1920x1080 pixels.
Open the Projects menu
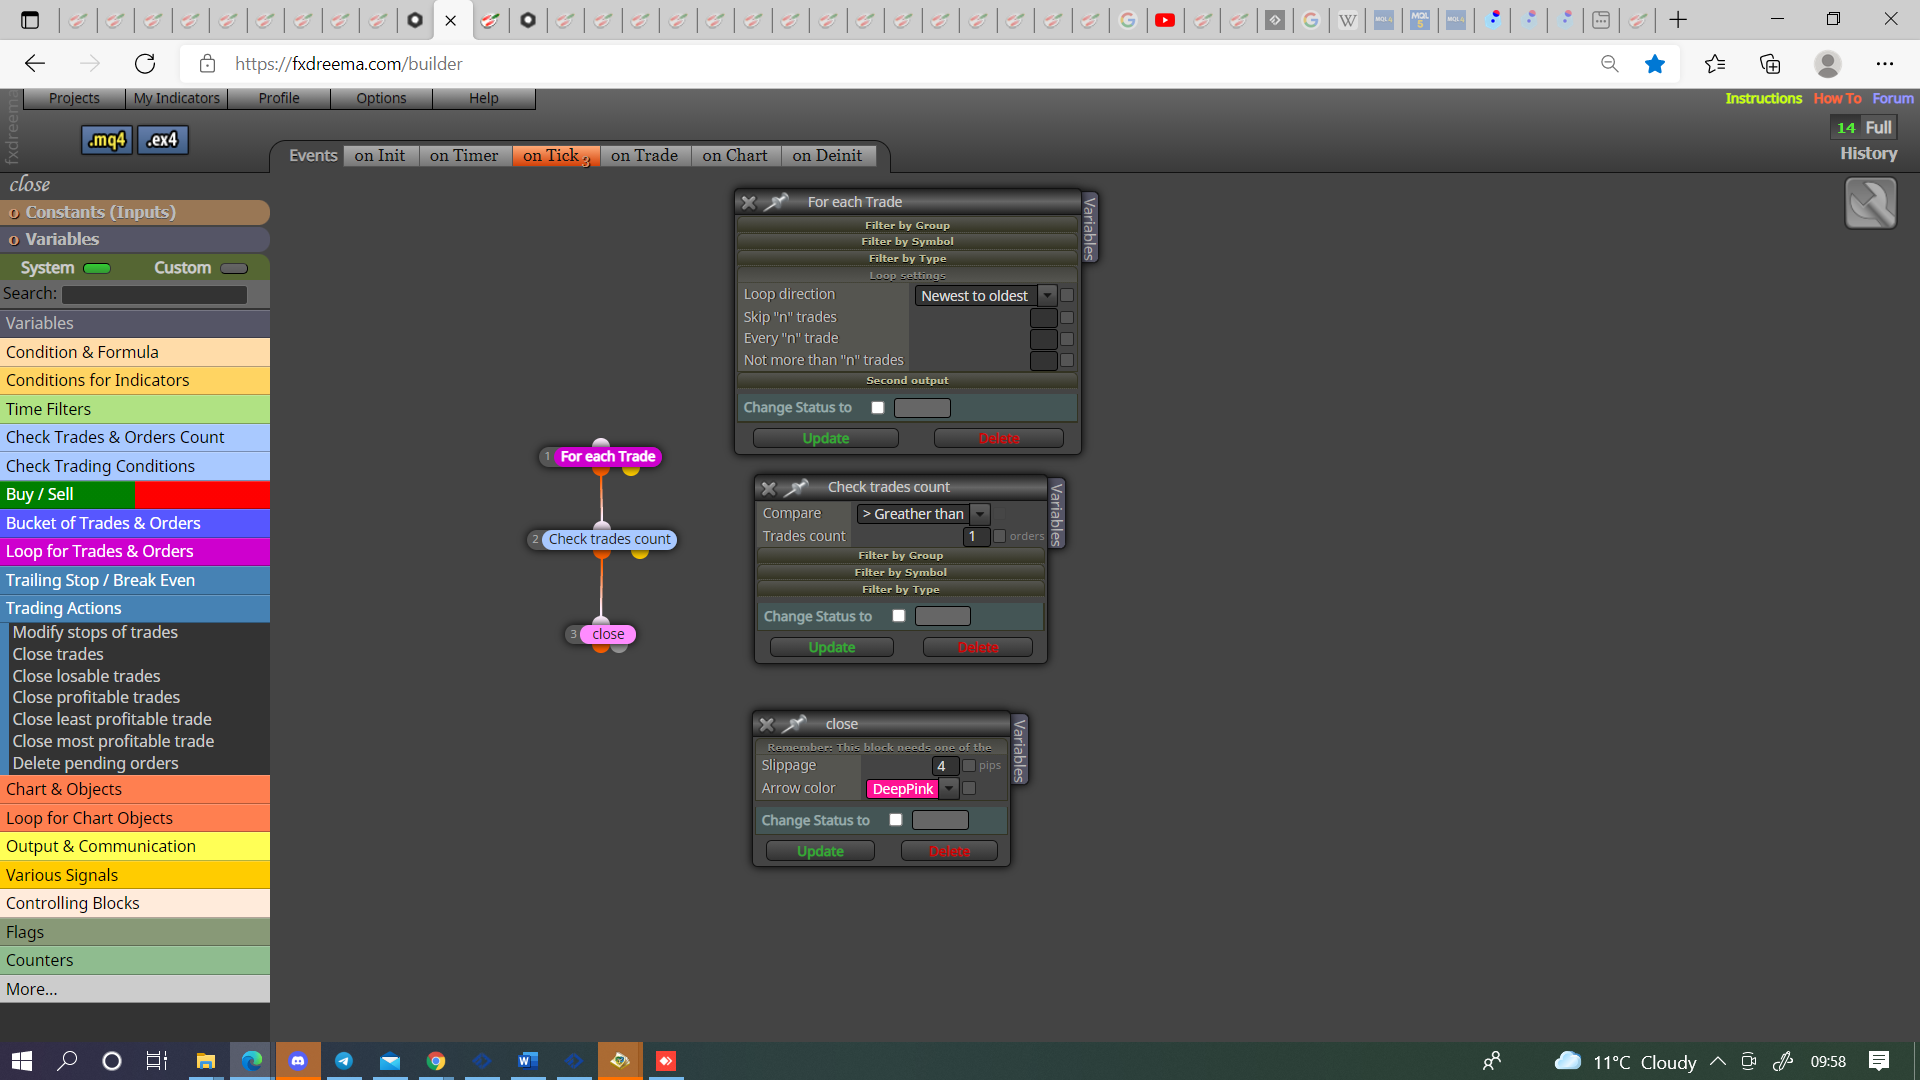(74, 98)
